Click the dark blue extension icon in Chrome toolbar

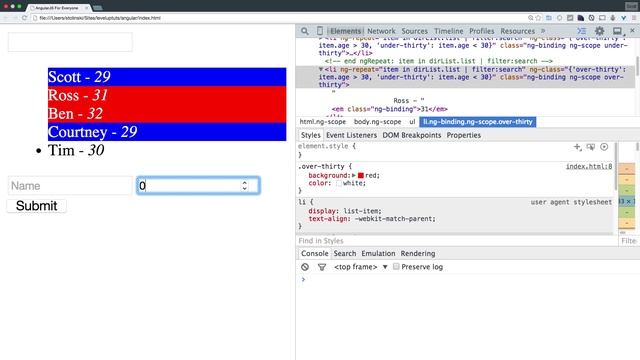tap(580, 18)
